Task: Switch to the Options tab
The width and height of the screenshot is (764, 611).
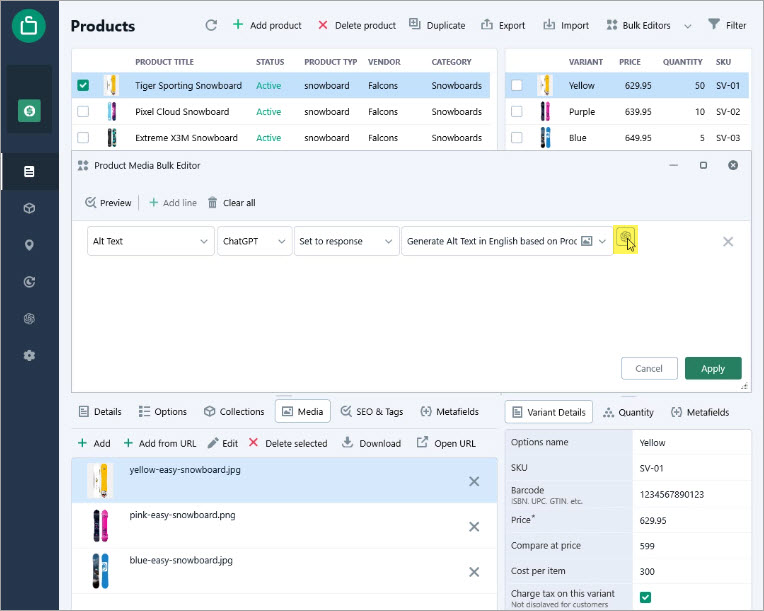Action: point(163,412)
